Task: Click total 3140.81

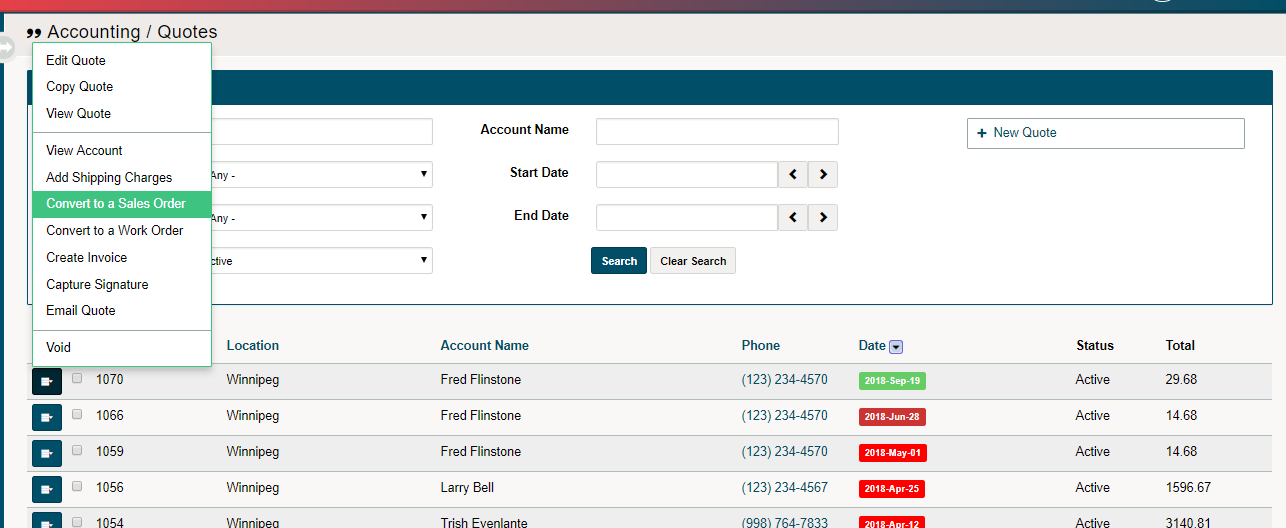Action: (x=1188, y=522)
